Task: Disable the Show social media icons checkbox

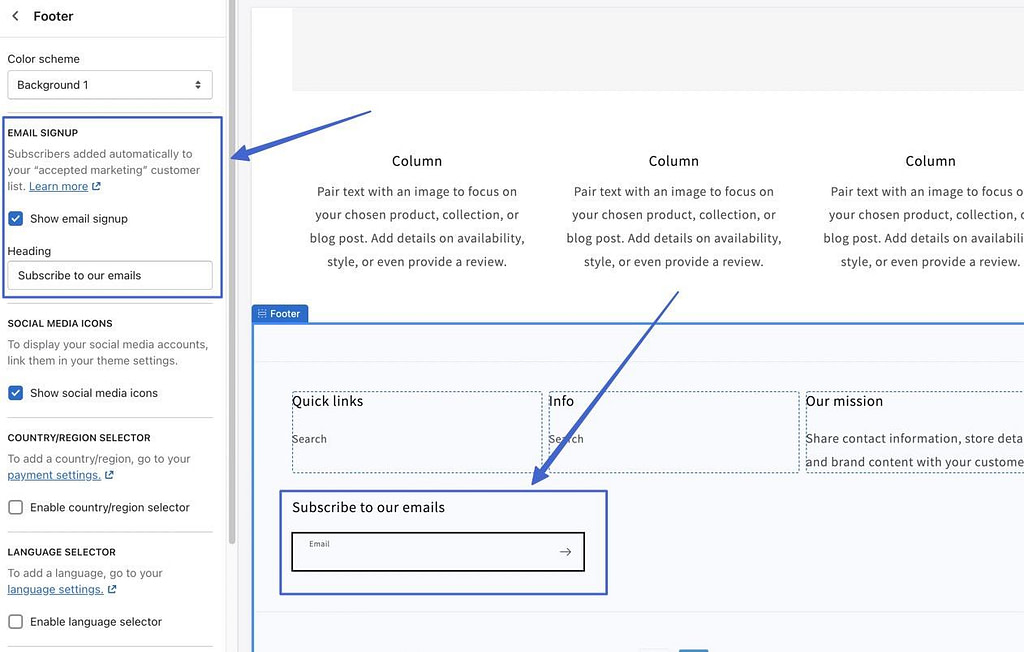Action: [x=15, y=392]
